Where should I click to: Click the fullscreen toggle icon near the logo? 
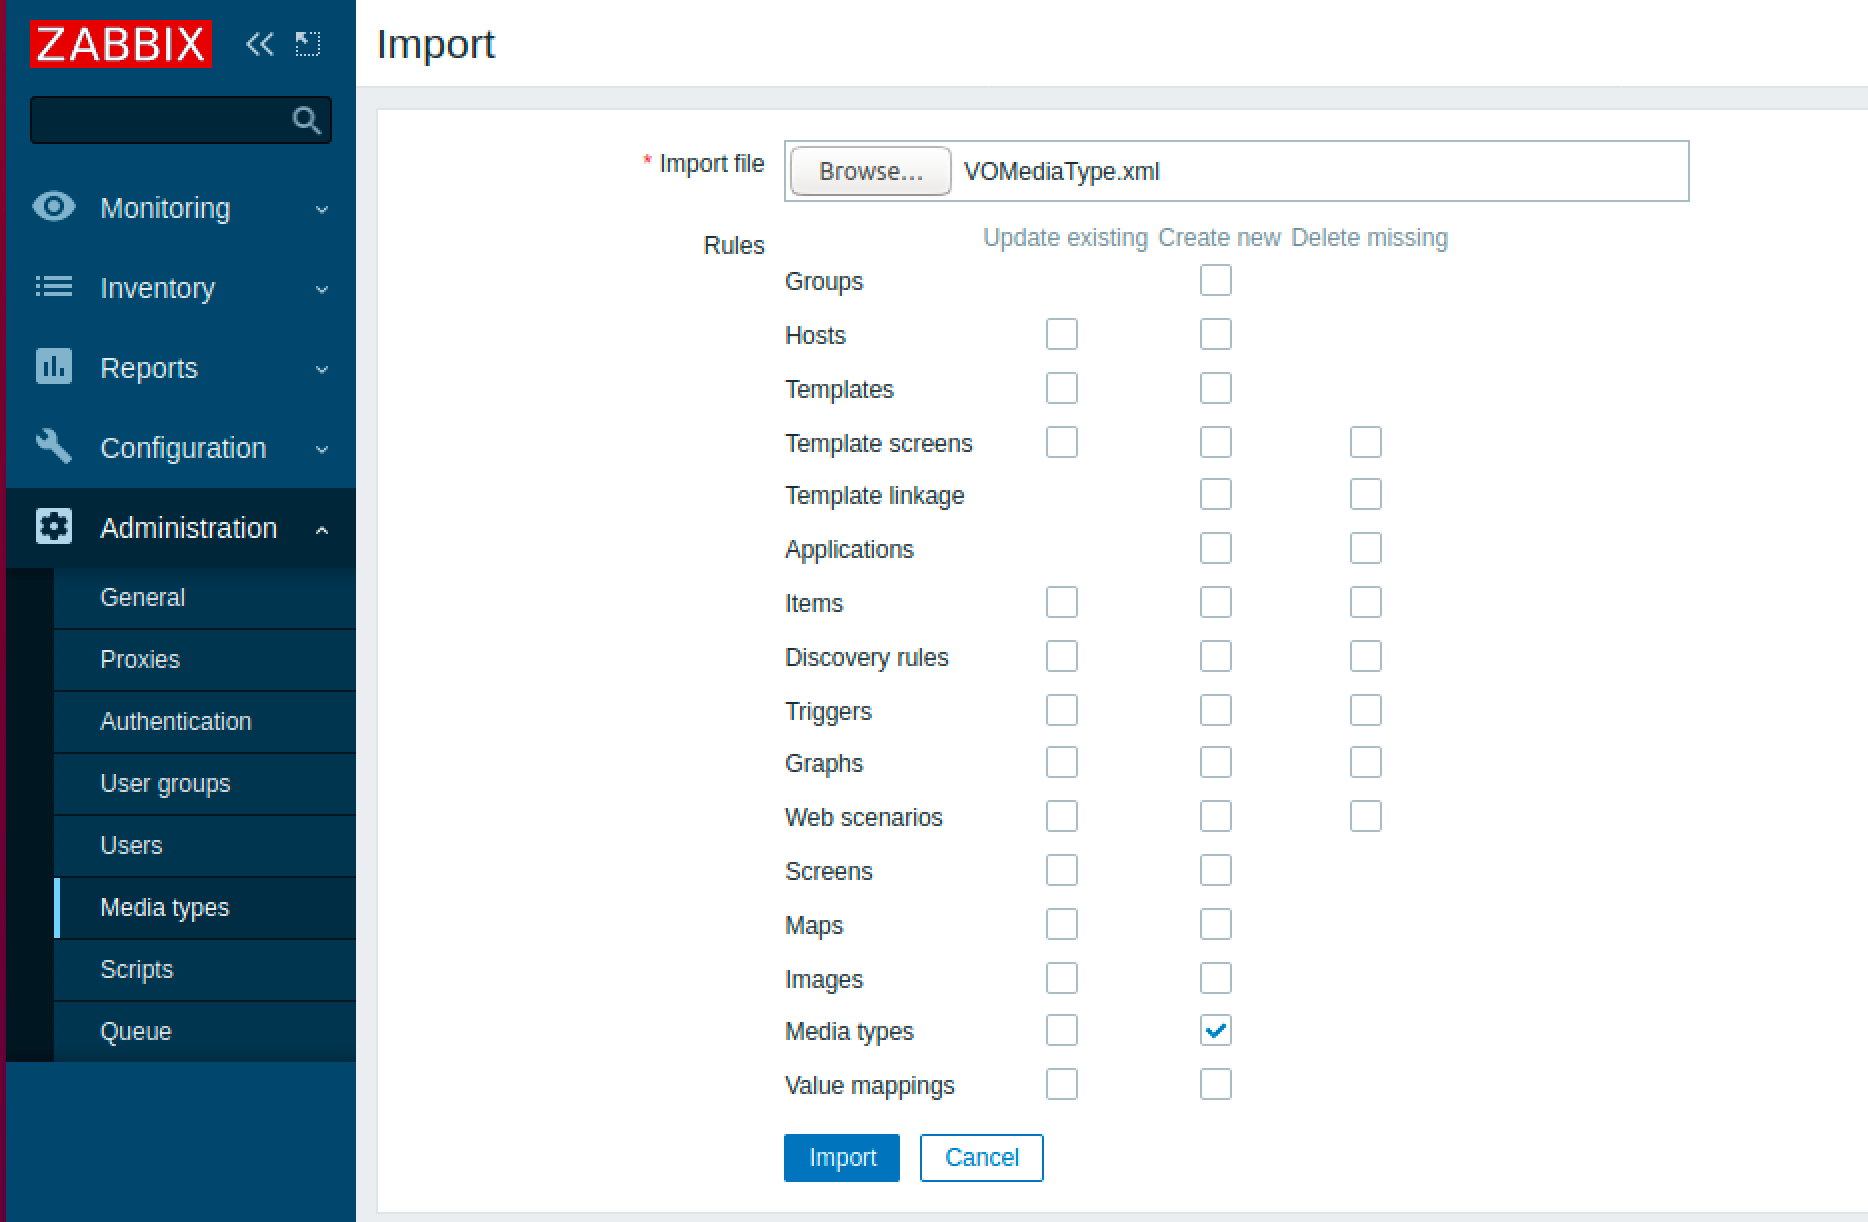pos(308,44)
